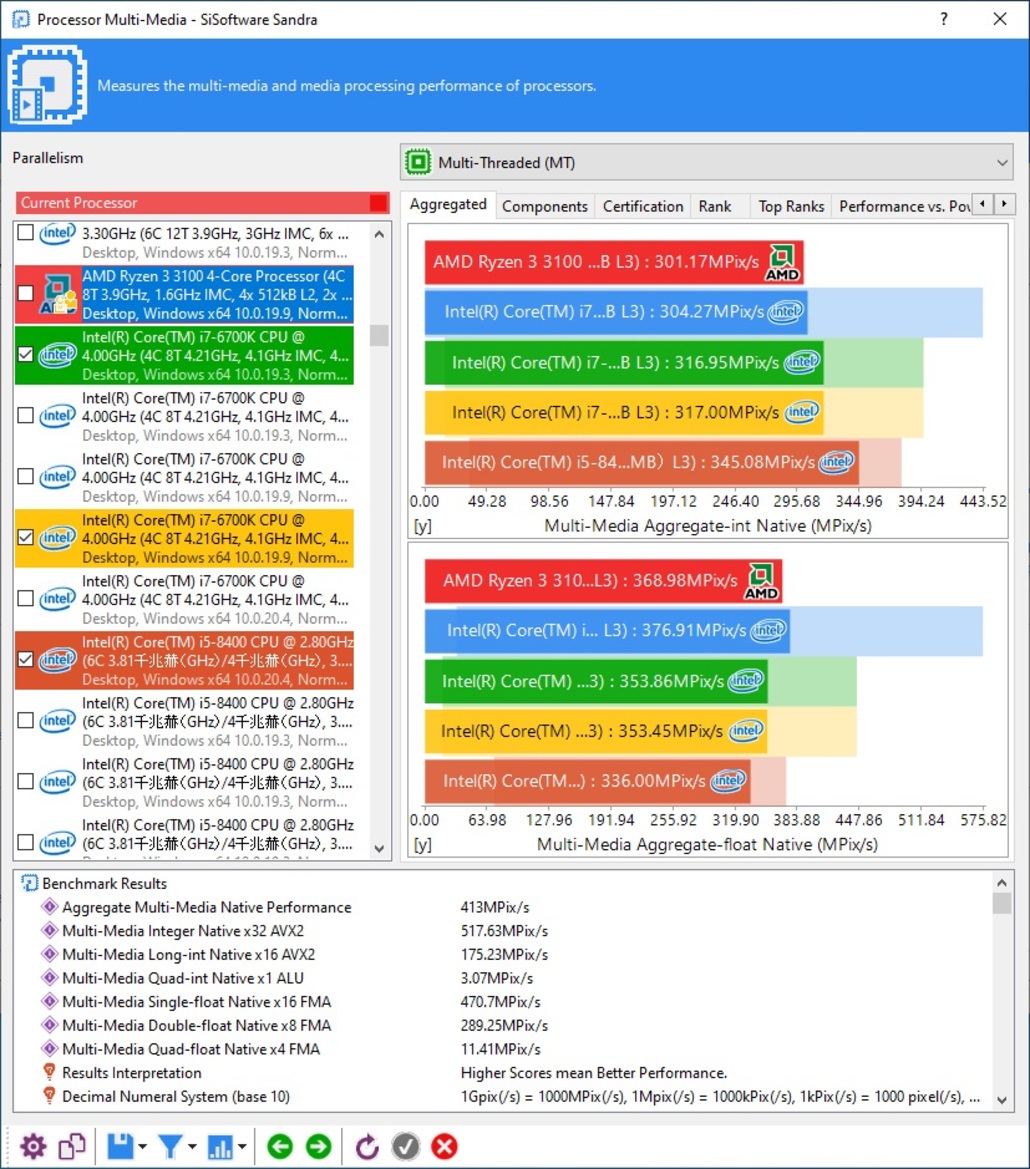
Task: Click the grey checkmark OK icon
Action: (405, 1147)
